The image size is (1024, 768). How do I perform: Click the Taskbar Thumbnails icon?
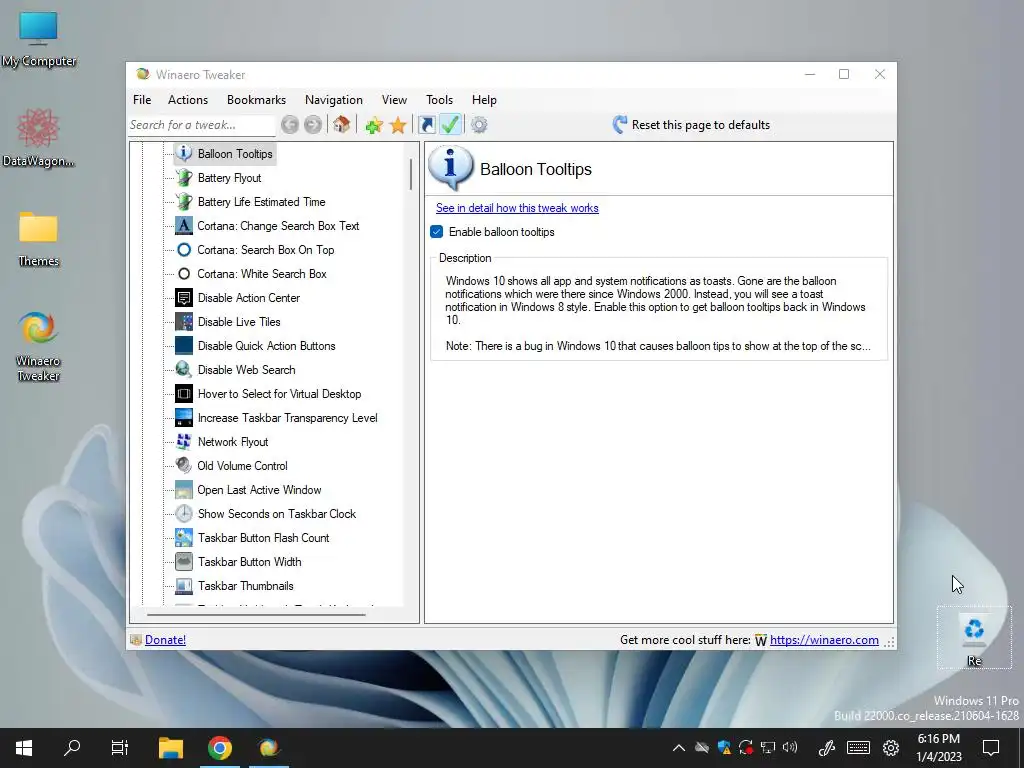[184, 586]
